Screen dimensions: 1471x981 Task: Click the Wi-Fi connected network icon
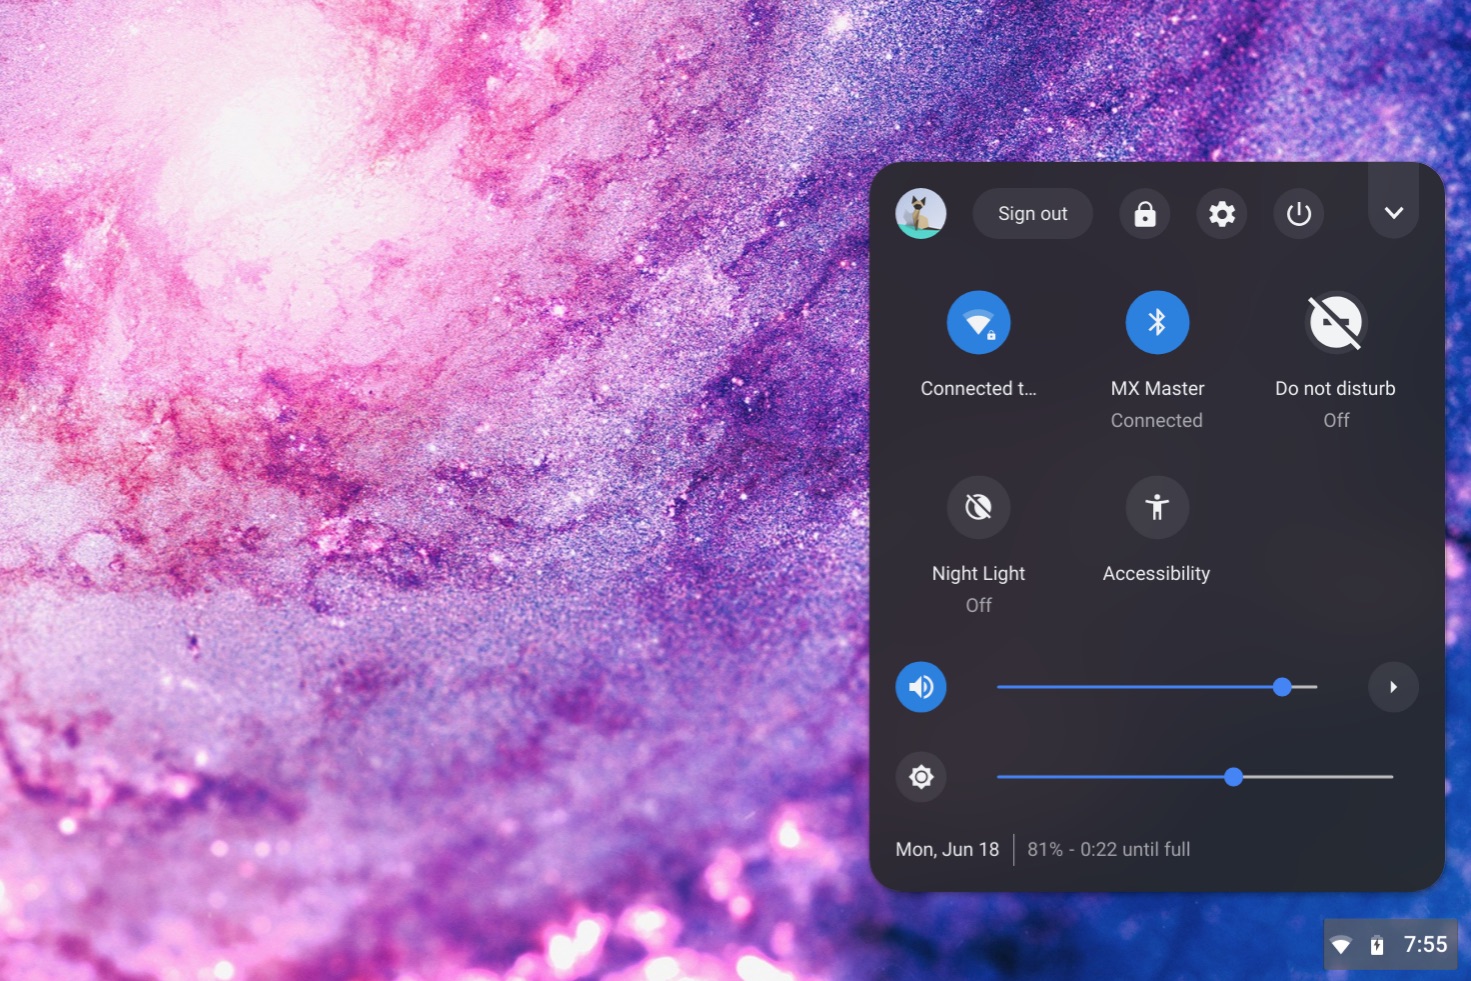pos(978,322)
